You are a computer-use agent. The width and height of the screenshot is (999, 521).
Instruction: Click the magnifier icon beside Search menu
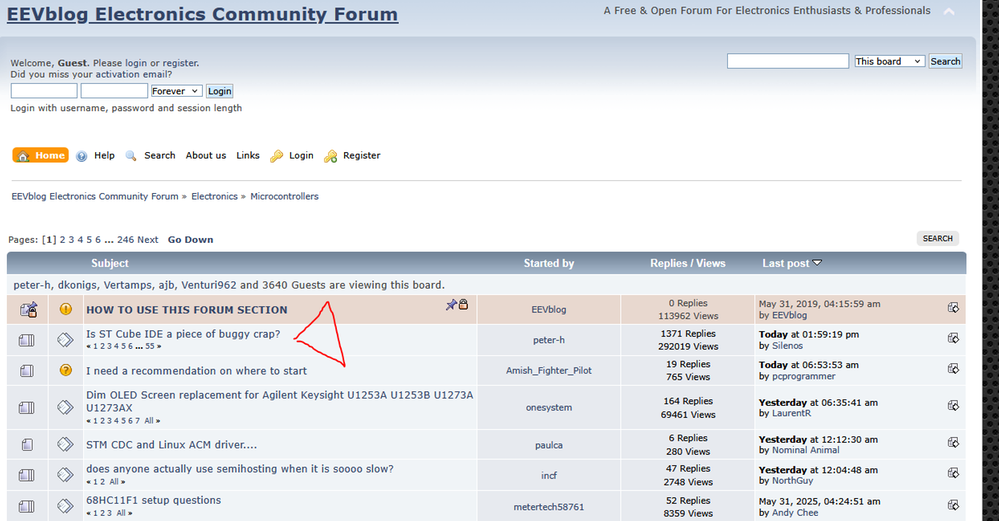[131, 155]
